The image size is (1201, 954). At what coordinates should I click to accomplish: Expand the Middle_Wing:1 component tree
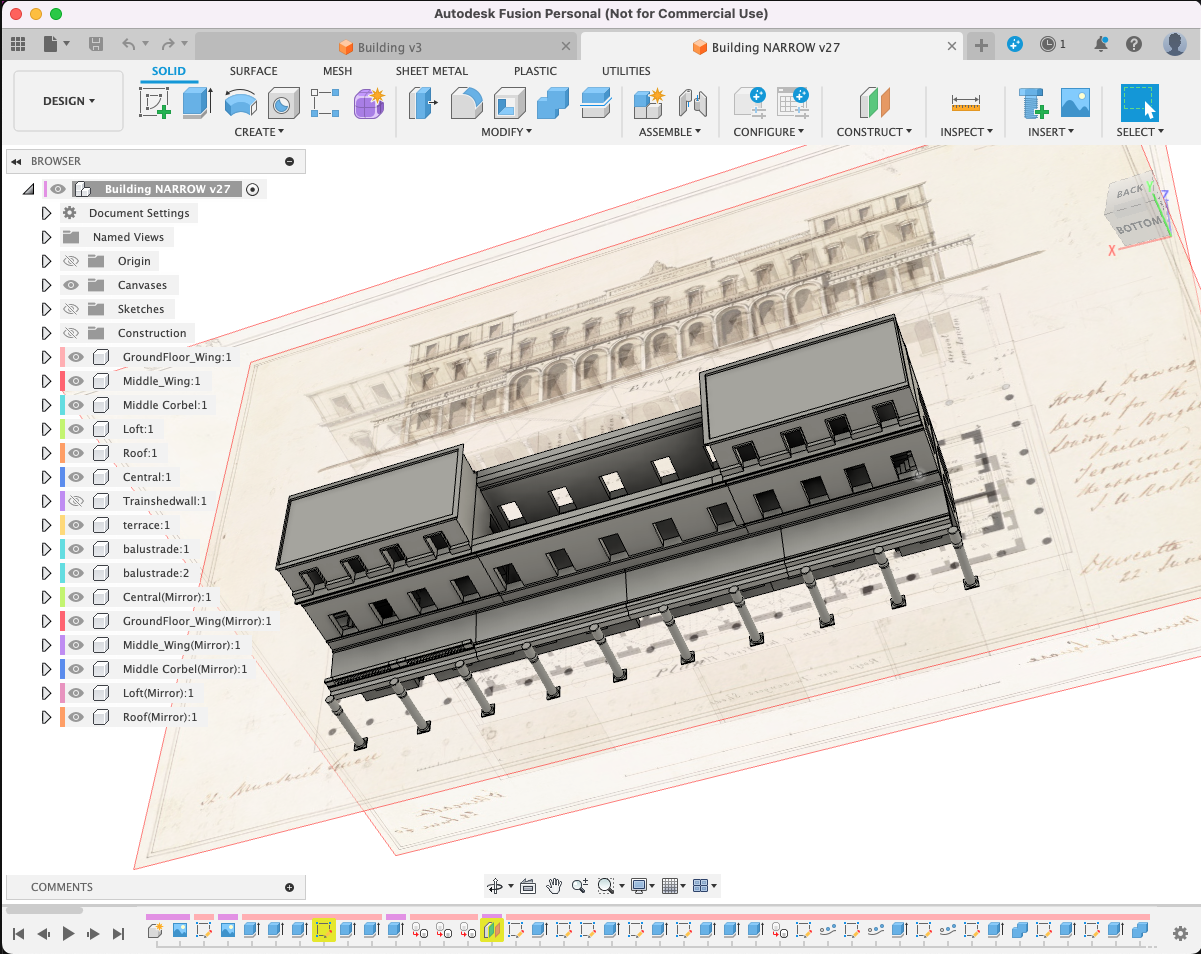tap(46, 381)
